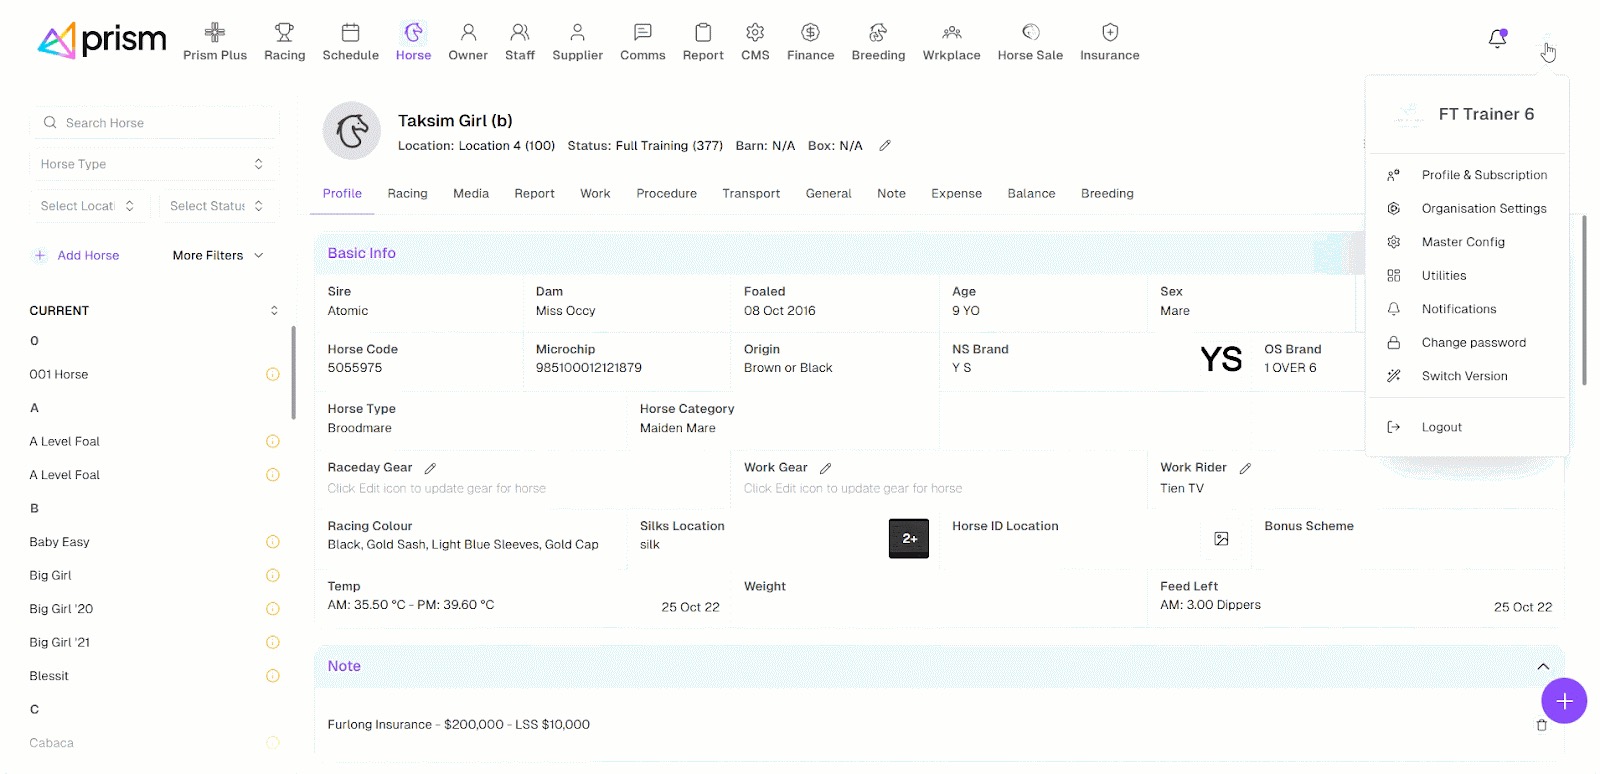Click the Work Rider edit pencil
Viewport: 1600px width, 774px height.
pos(1245,468)
